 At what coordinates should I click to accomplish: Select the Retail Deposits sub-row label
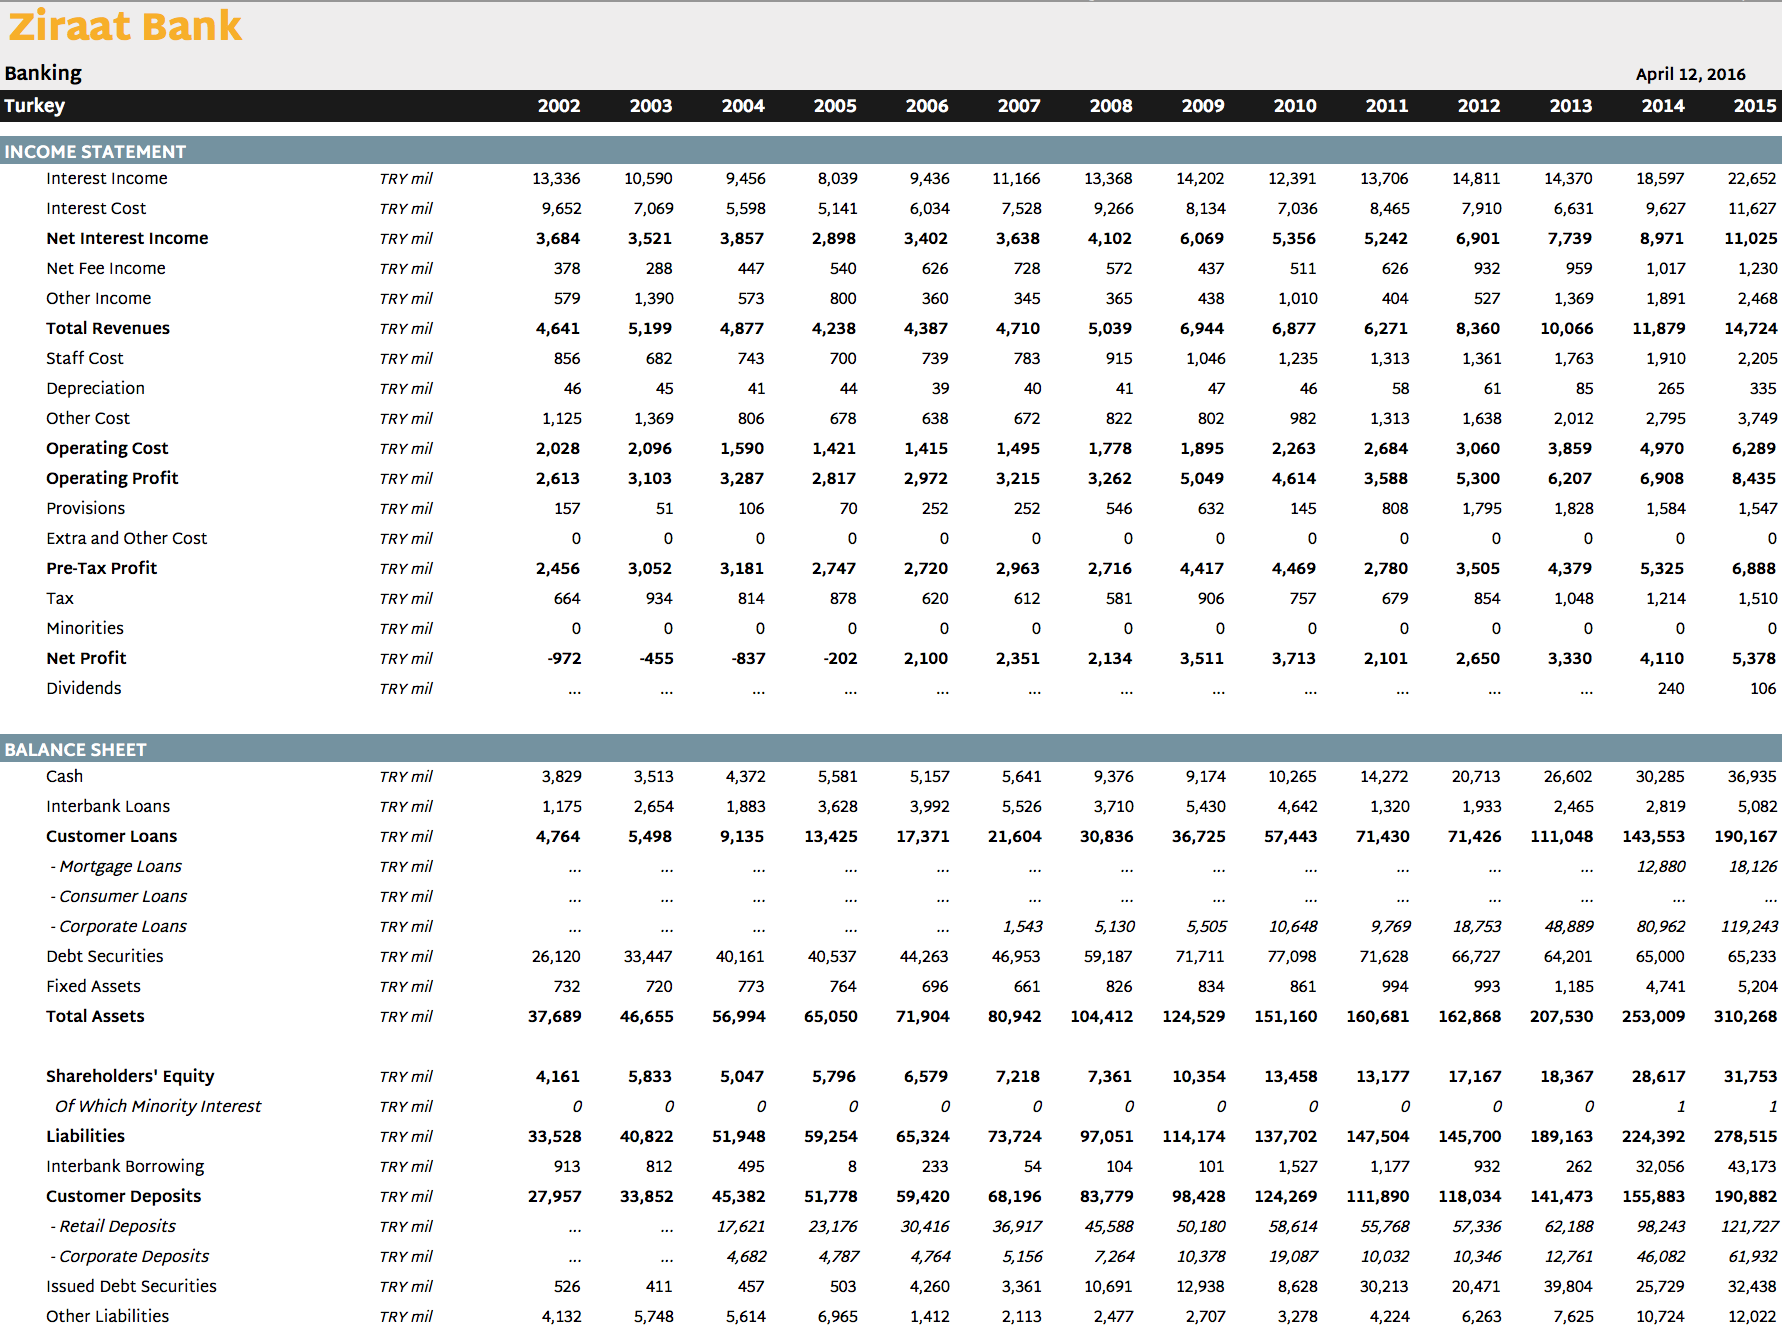point(113,1227)
